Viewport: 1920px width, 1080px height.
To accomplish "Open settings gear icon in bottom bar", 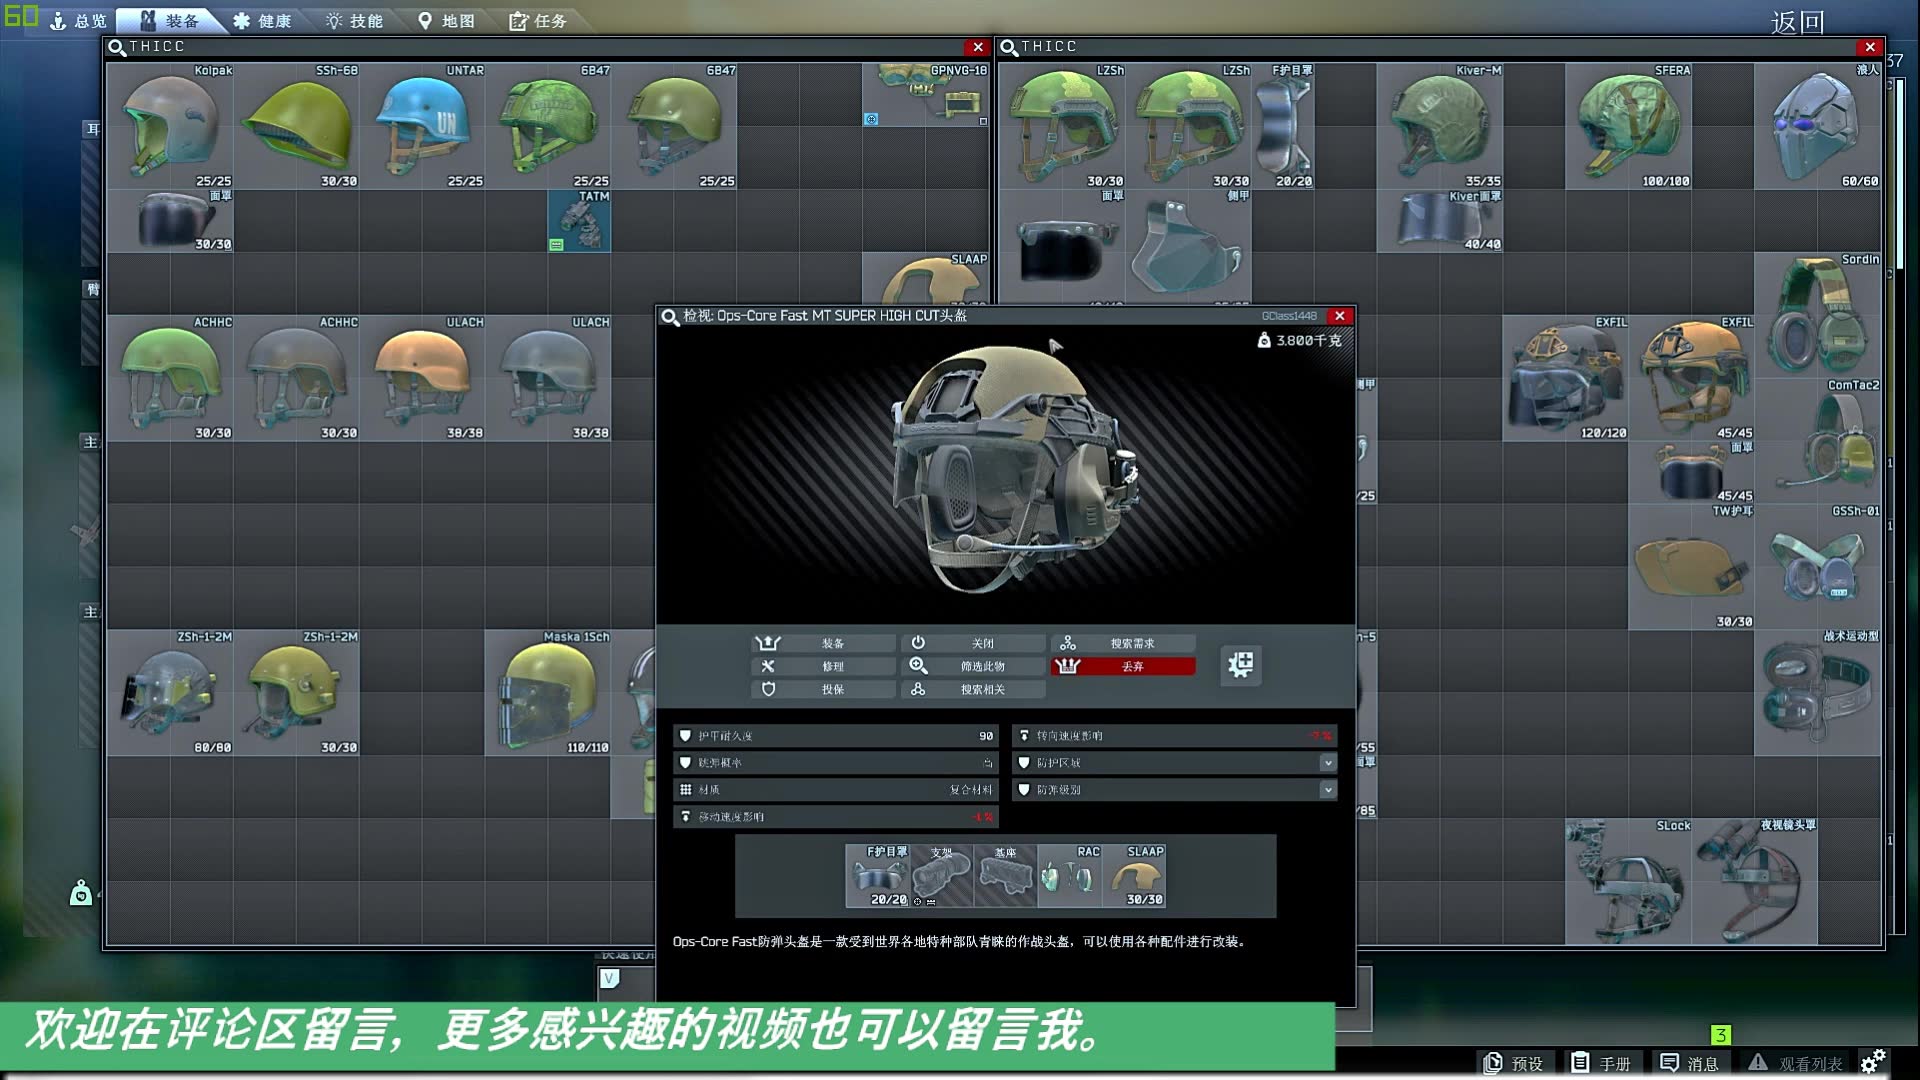I will click(1873, 1061).
